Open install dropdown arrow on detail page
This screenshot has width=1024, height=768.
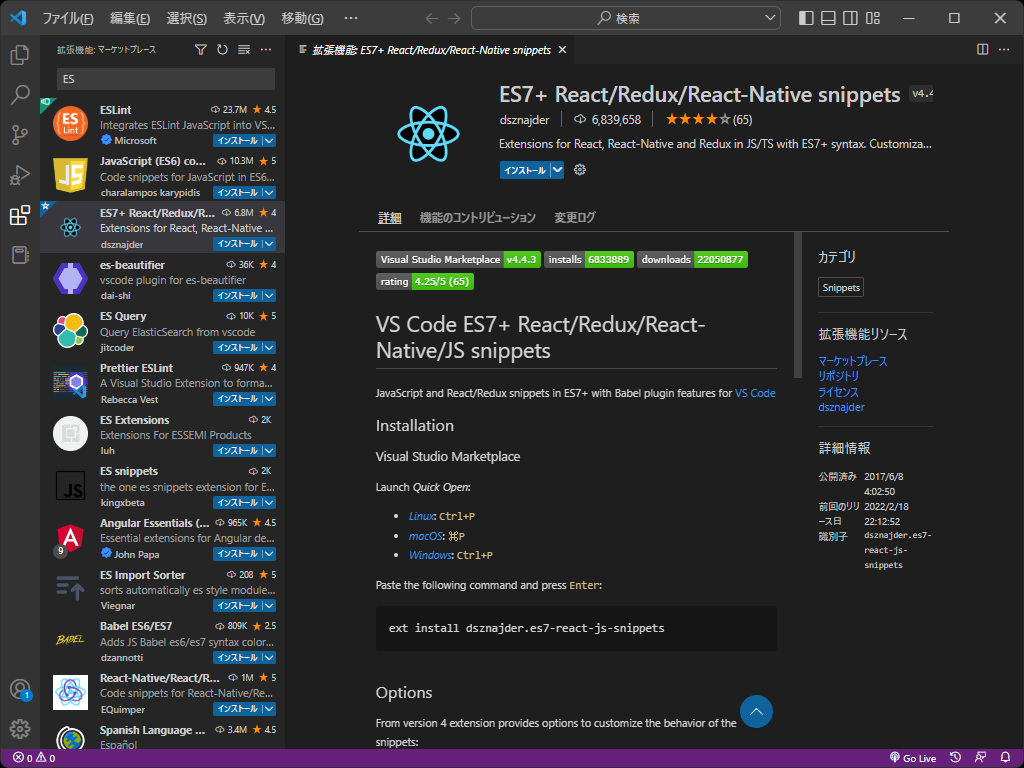coord(557,170)
